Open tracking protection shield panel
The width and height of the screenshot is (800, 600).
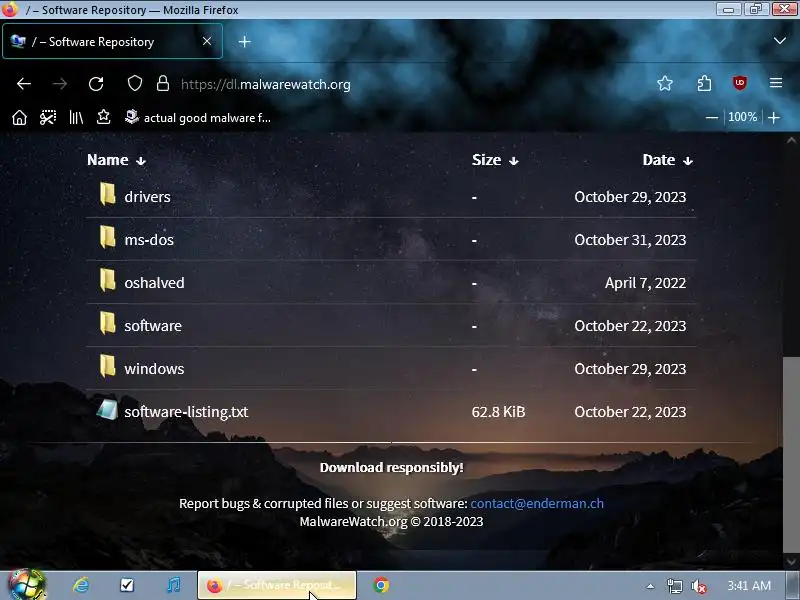(x=135, y=84)
